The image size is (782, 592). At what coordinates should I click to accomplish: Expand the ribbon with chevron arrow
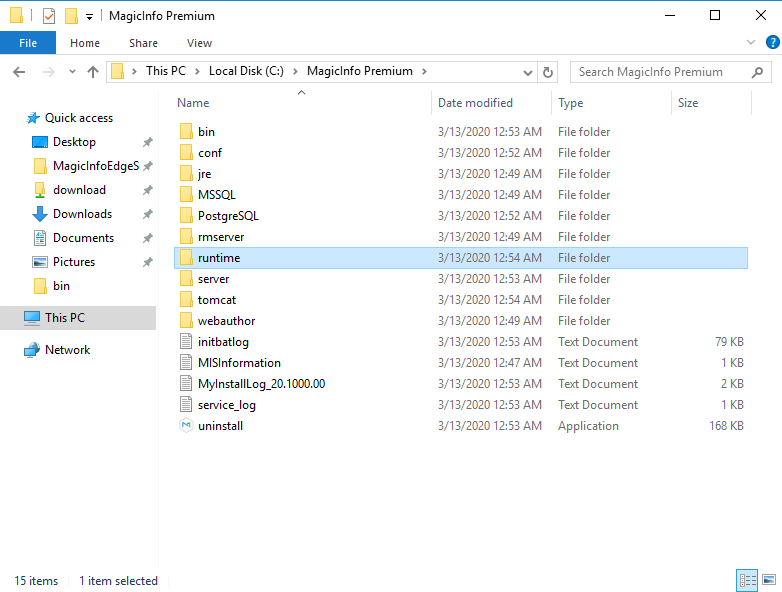[x=751, y=42]
